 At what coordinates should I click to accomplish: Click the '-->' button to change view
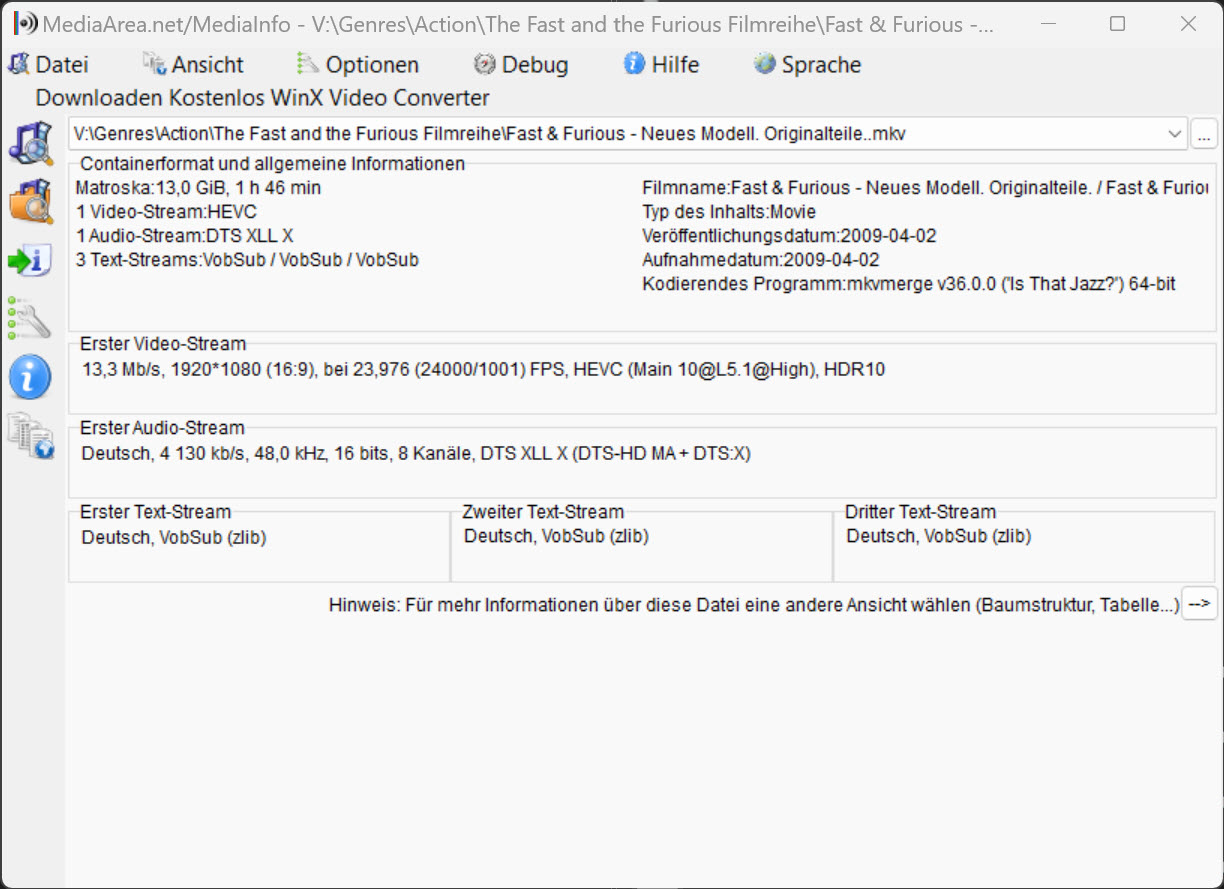(x=1199, y=604)
